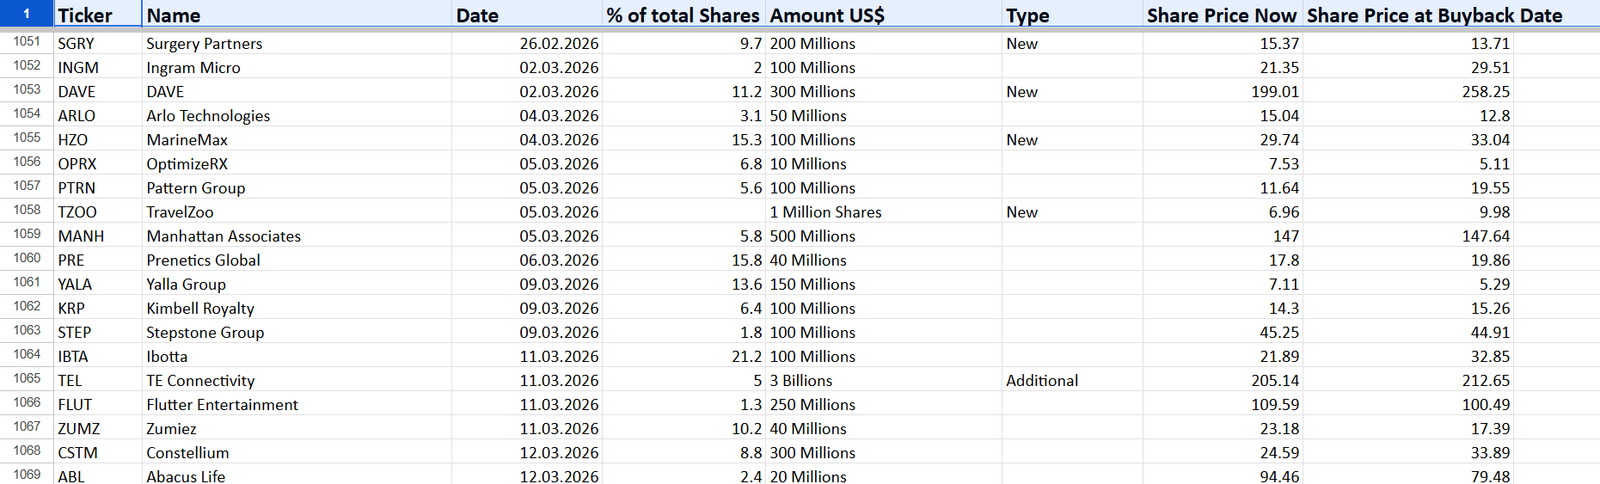Click the '3 Billions' amount cell
Viewport: 1600px width, 484px height.
tap(884, 380)
